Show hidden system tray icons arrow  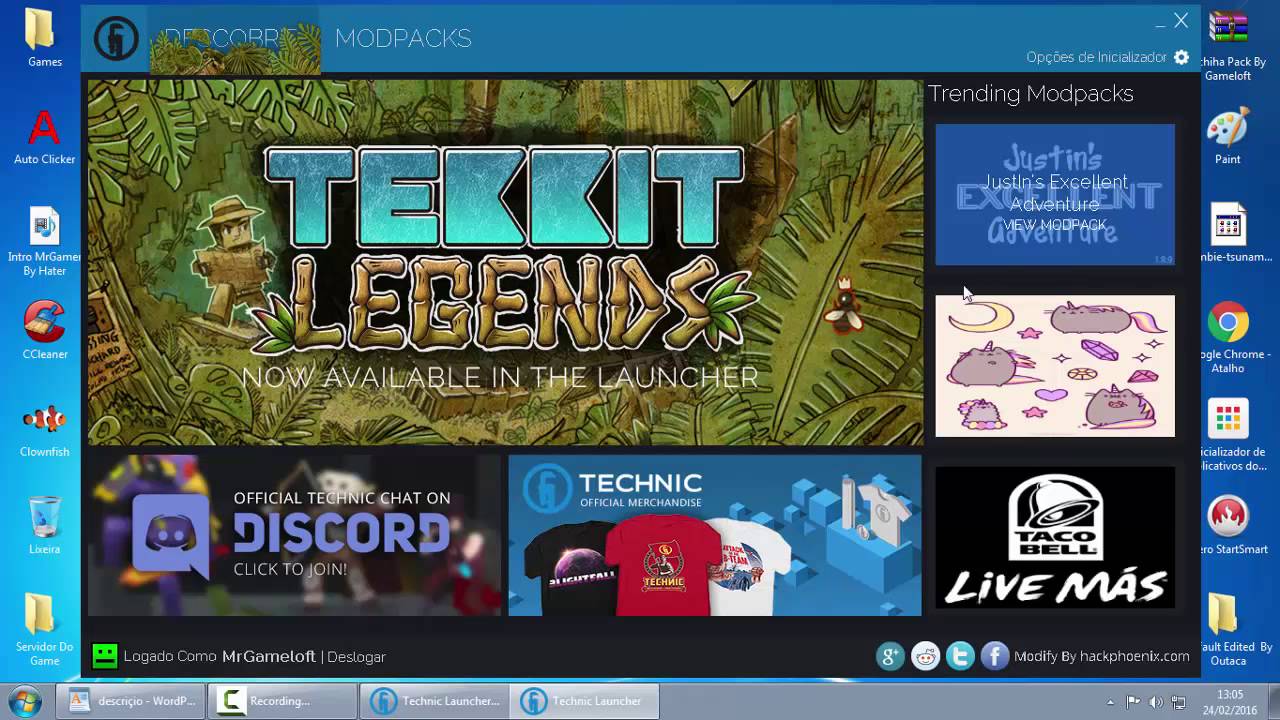click(x=1110, y=702)
